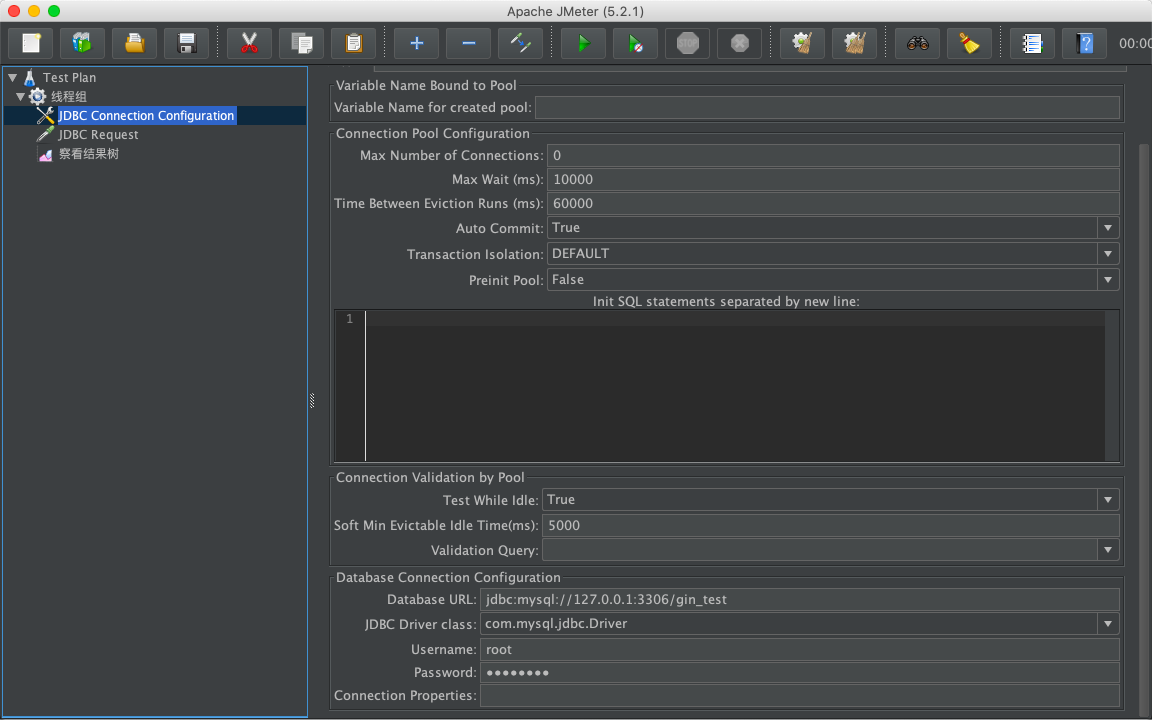This screenshot has height=720, width=1152.
Task: Click the Shutdown test icon
Action: [740, 43]
